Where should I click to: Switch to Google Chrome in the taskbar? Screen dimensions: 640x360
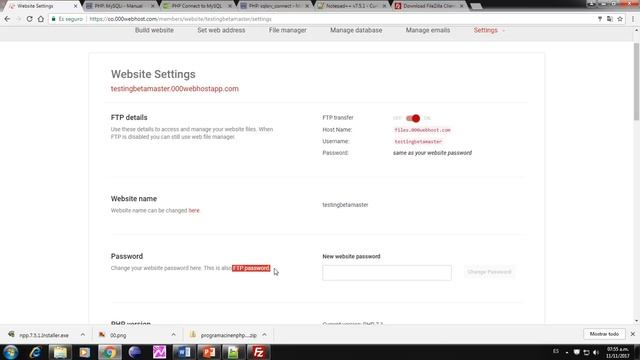click(109, 352)
